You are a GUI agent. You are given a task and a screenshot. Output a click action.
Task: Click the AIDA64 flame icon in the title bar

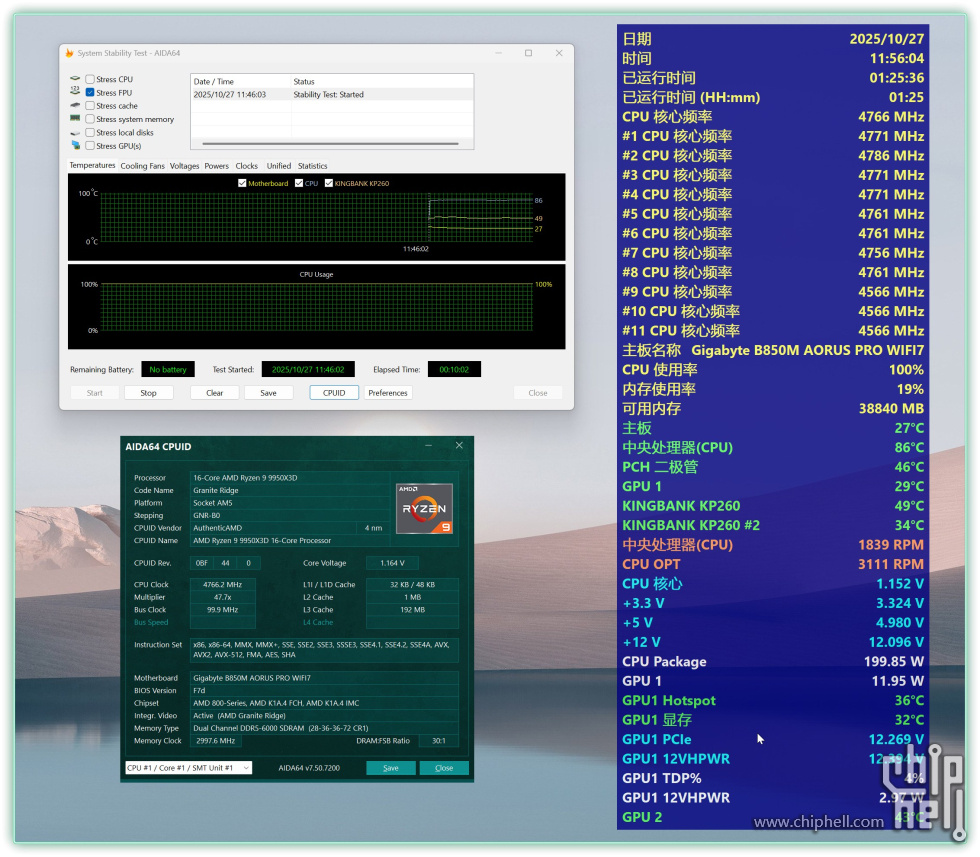tap(69, 53)
